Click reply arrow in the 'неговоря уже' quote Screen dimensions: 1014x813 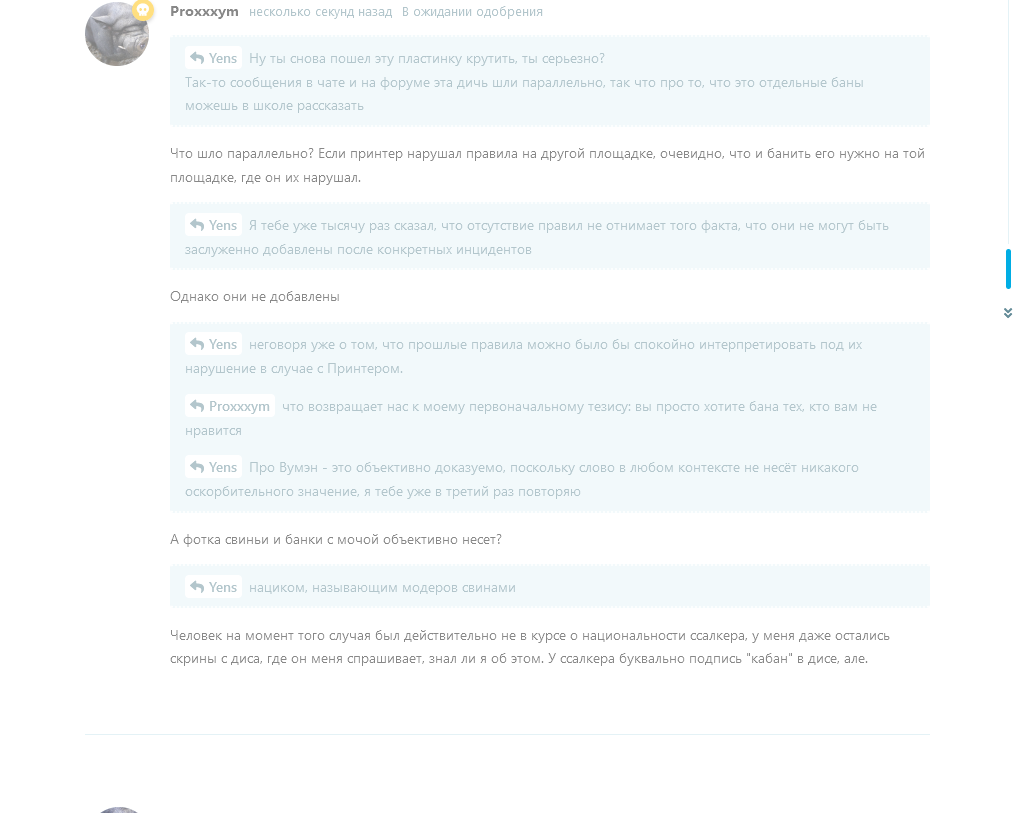[x=197, y=344]
